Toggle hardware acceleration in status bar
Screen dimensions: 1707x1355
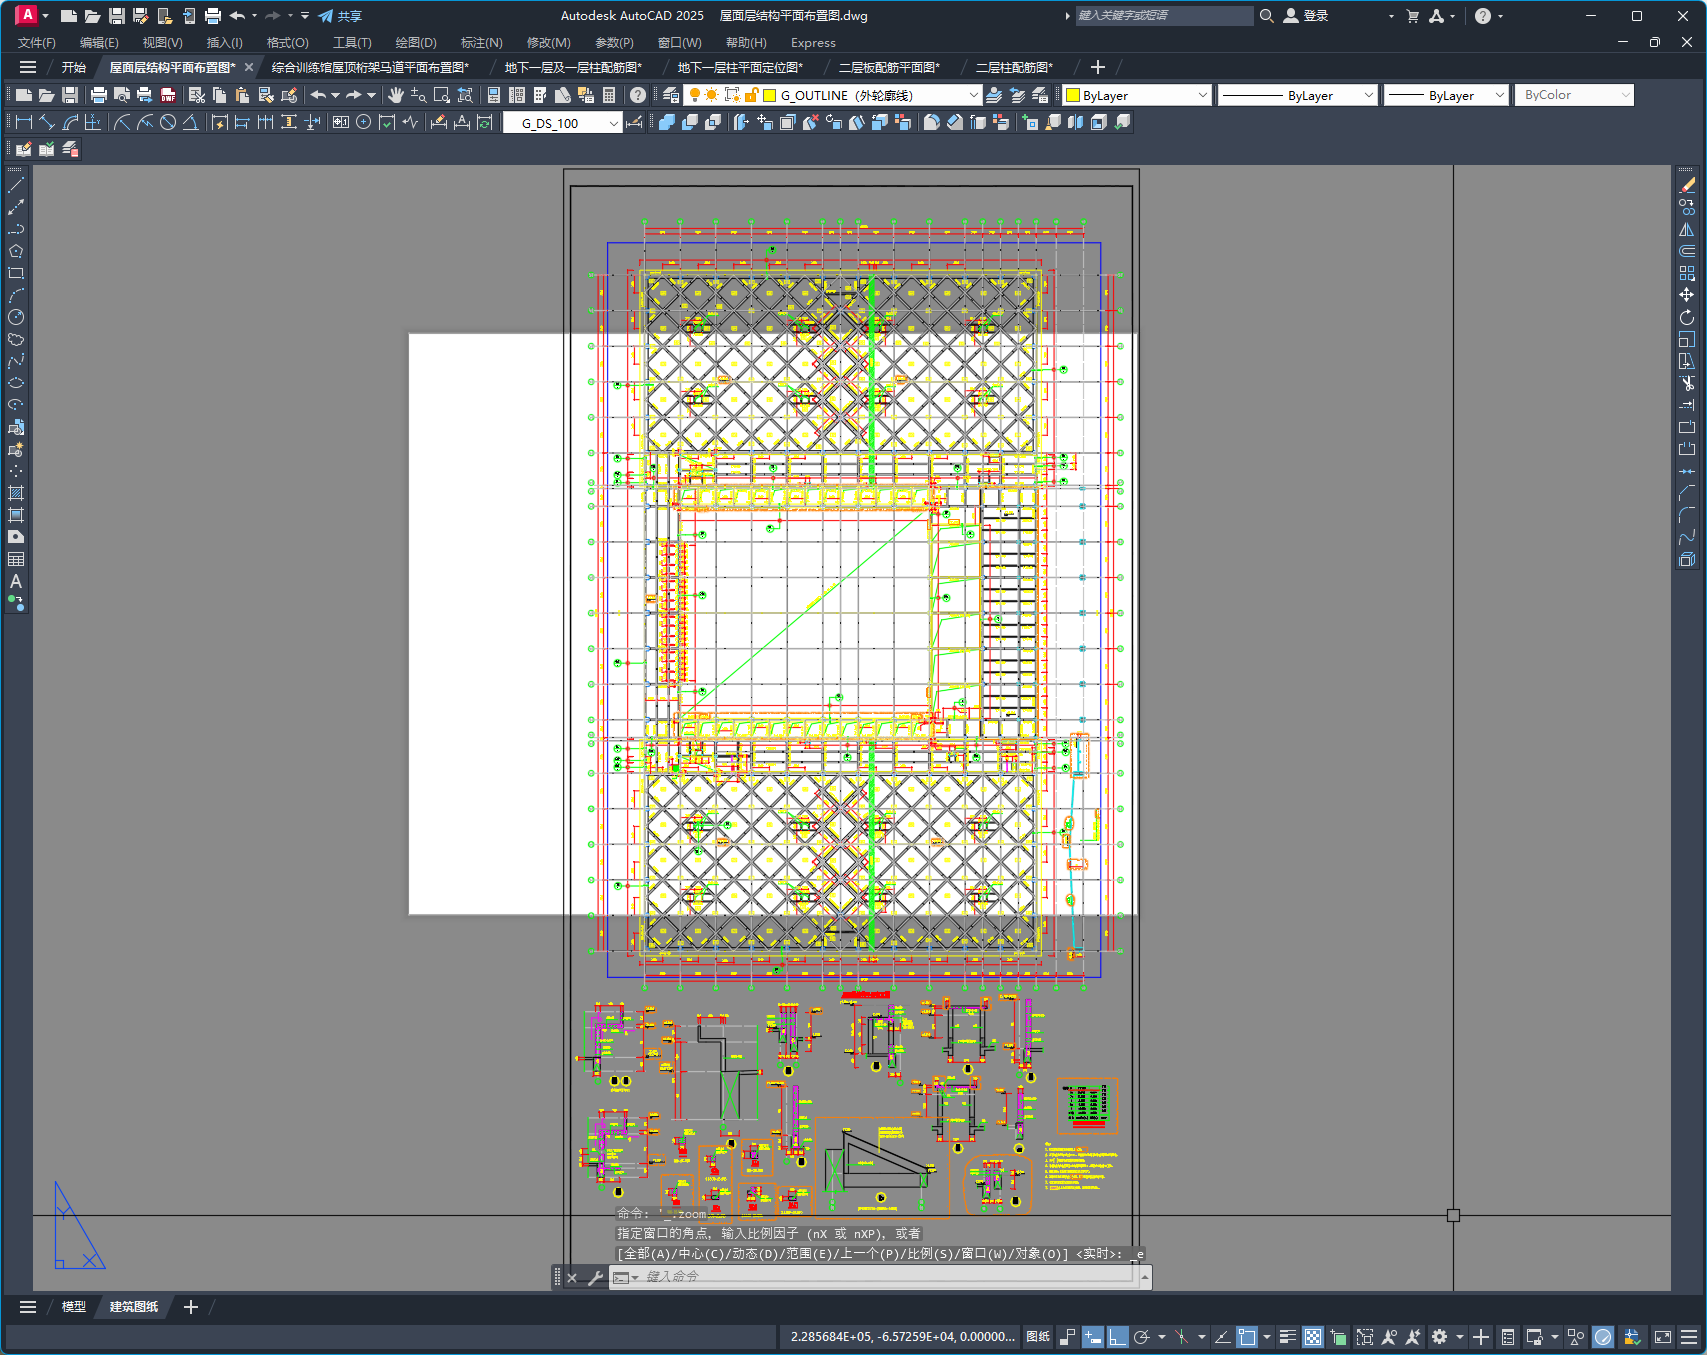pos(1603,1337)
